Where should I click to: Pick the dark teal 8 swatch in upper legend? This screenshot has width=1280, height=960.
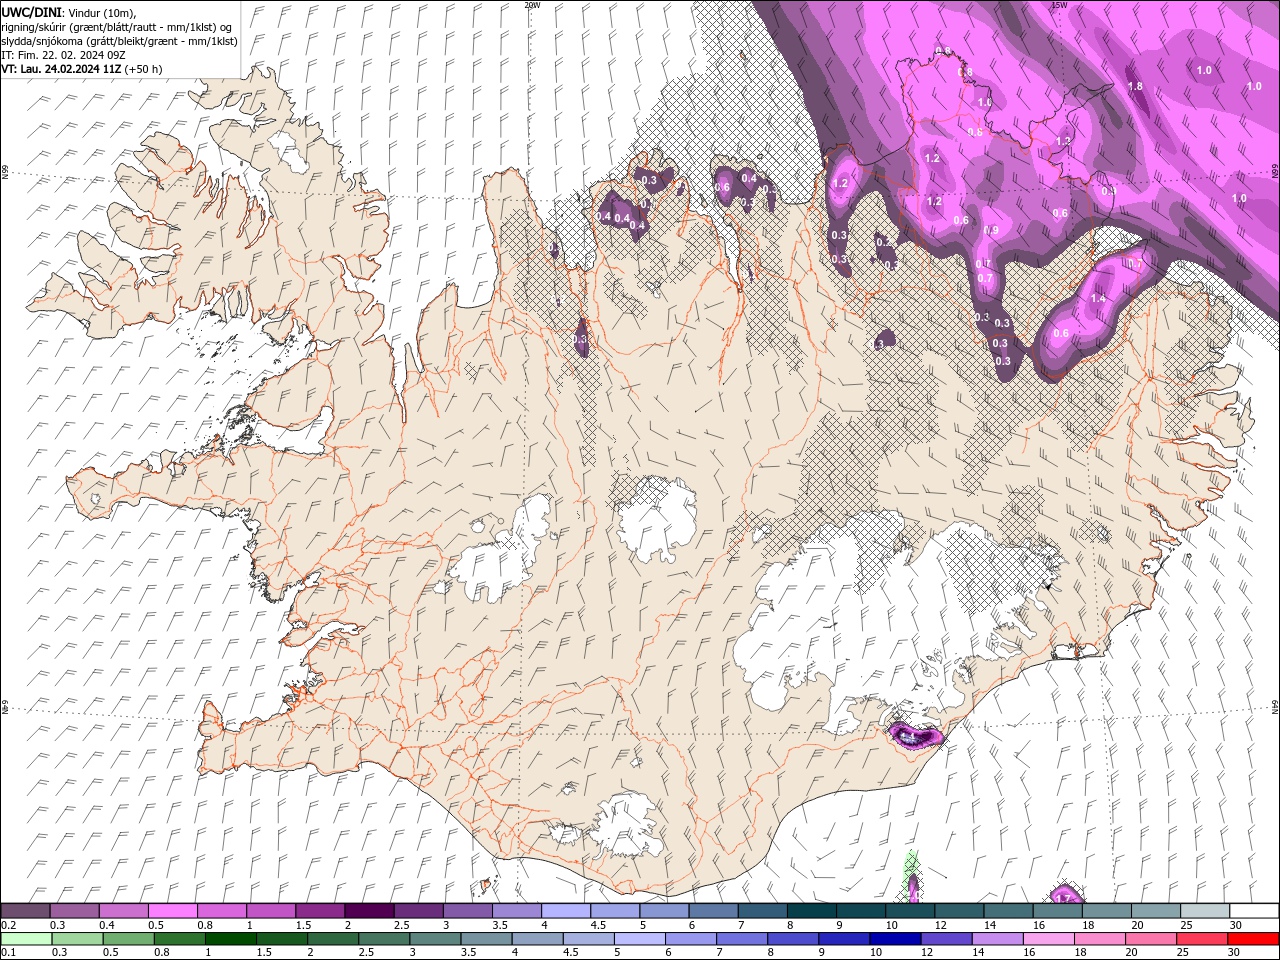click(x=812, y=911)
